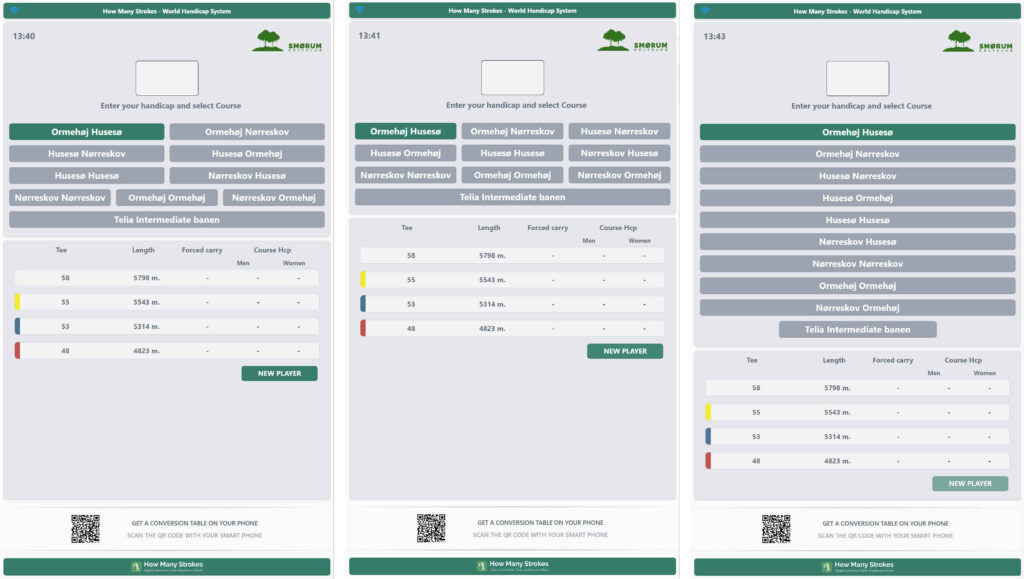Pick Nørreskov Husesø in the 13:40 screen

[247, 176]
